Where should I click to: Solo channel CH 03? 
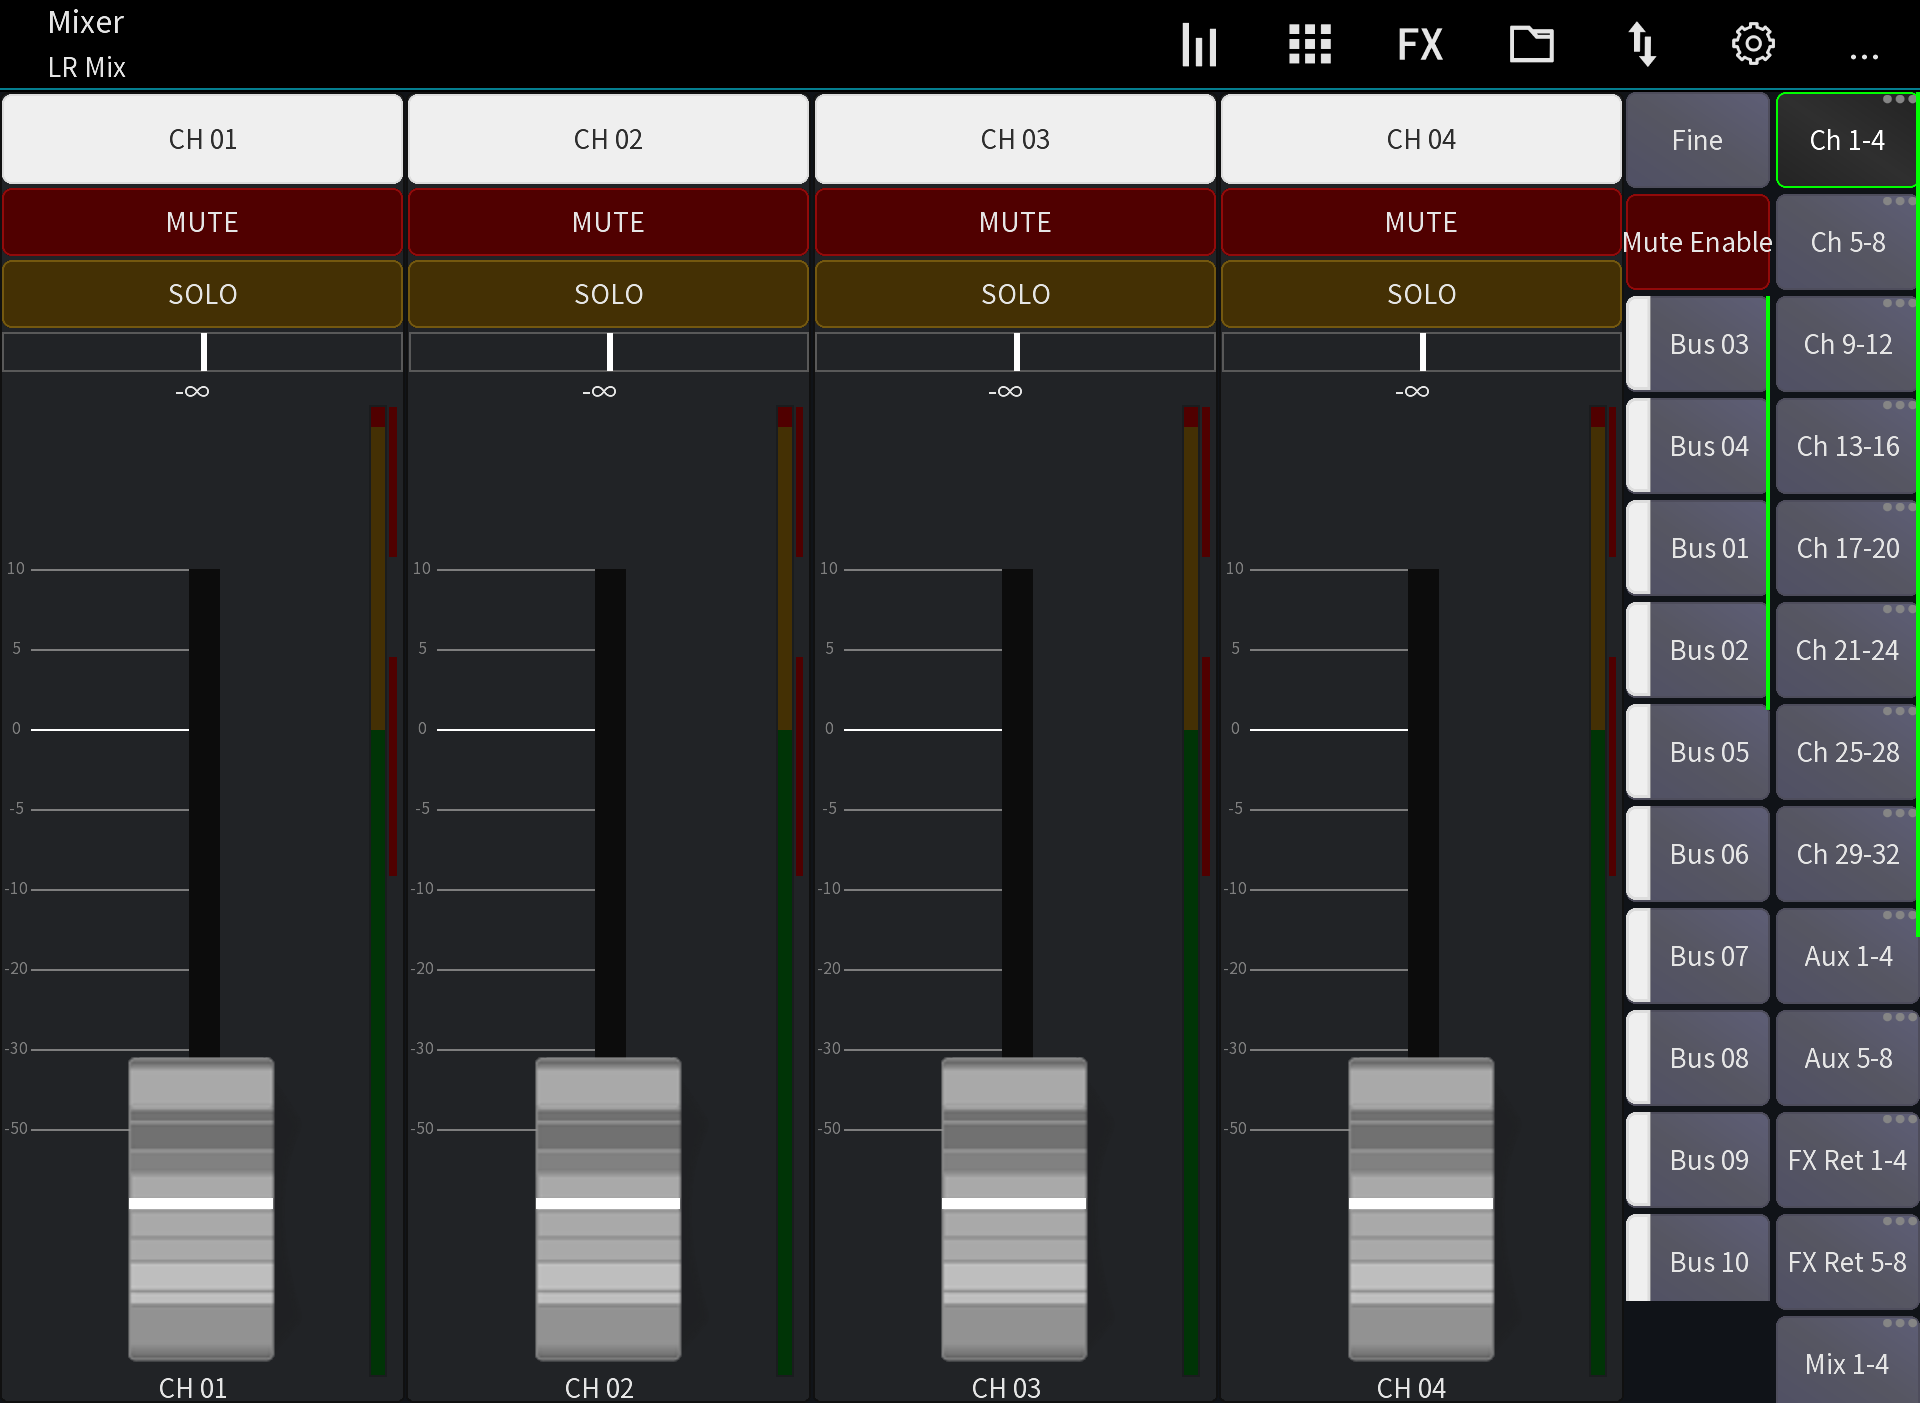point(1015,294)
